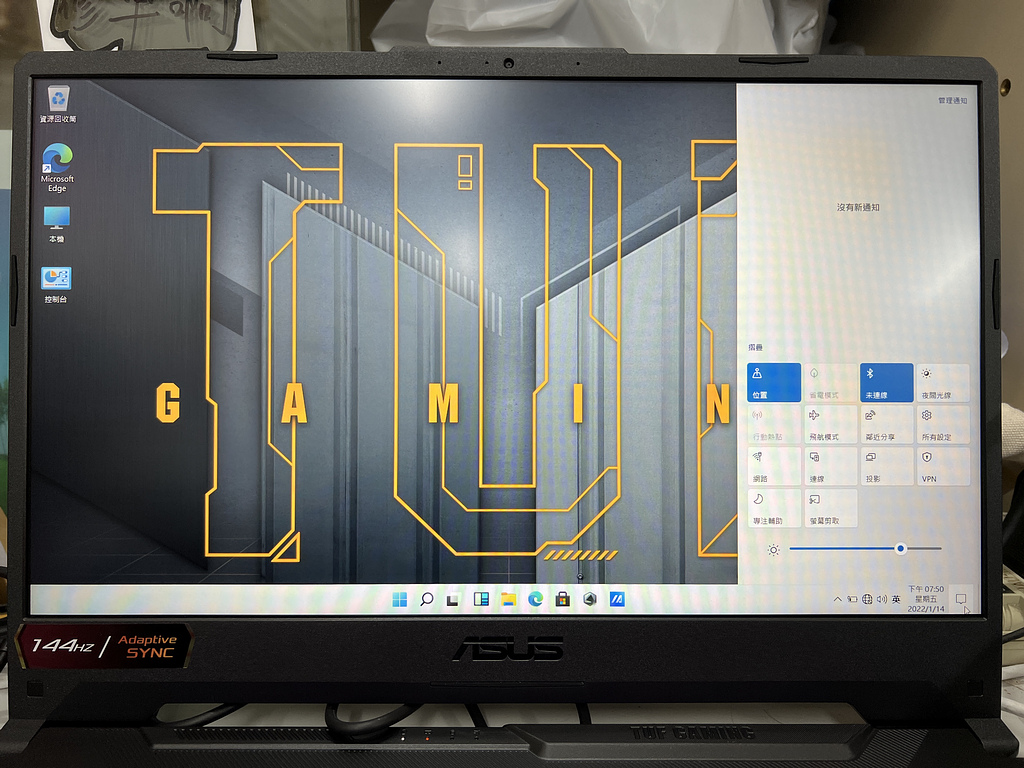Open 網路 (Network) quick action tile
Image resolution: width=1024 pixels, height=768 pixels.
tap(774, 466)
